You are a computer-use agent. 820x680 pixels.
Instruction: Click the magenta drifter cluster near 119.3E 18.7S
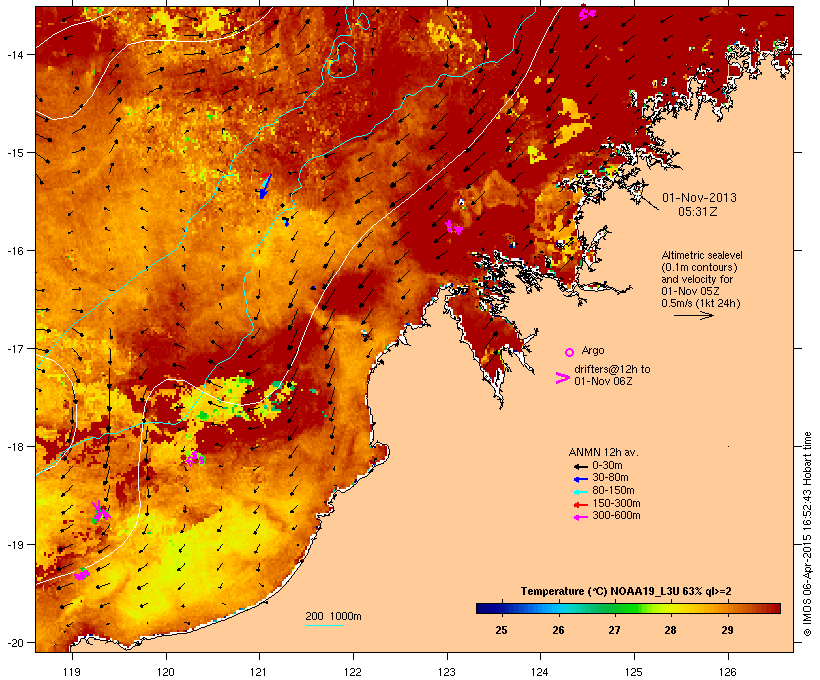pos(100,510)
